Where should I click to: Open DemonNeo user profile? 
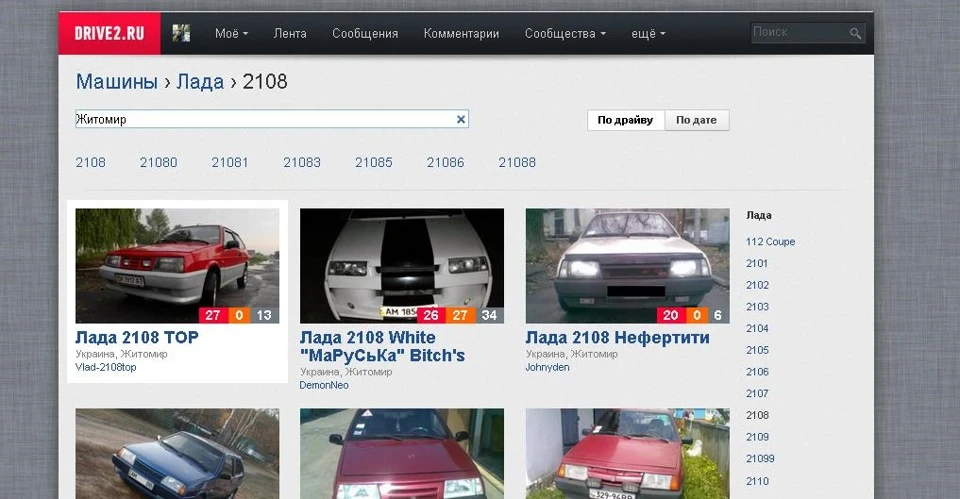click(x=324, y=385)
